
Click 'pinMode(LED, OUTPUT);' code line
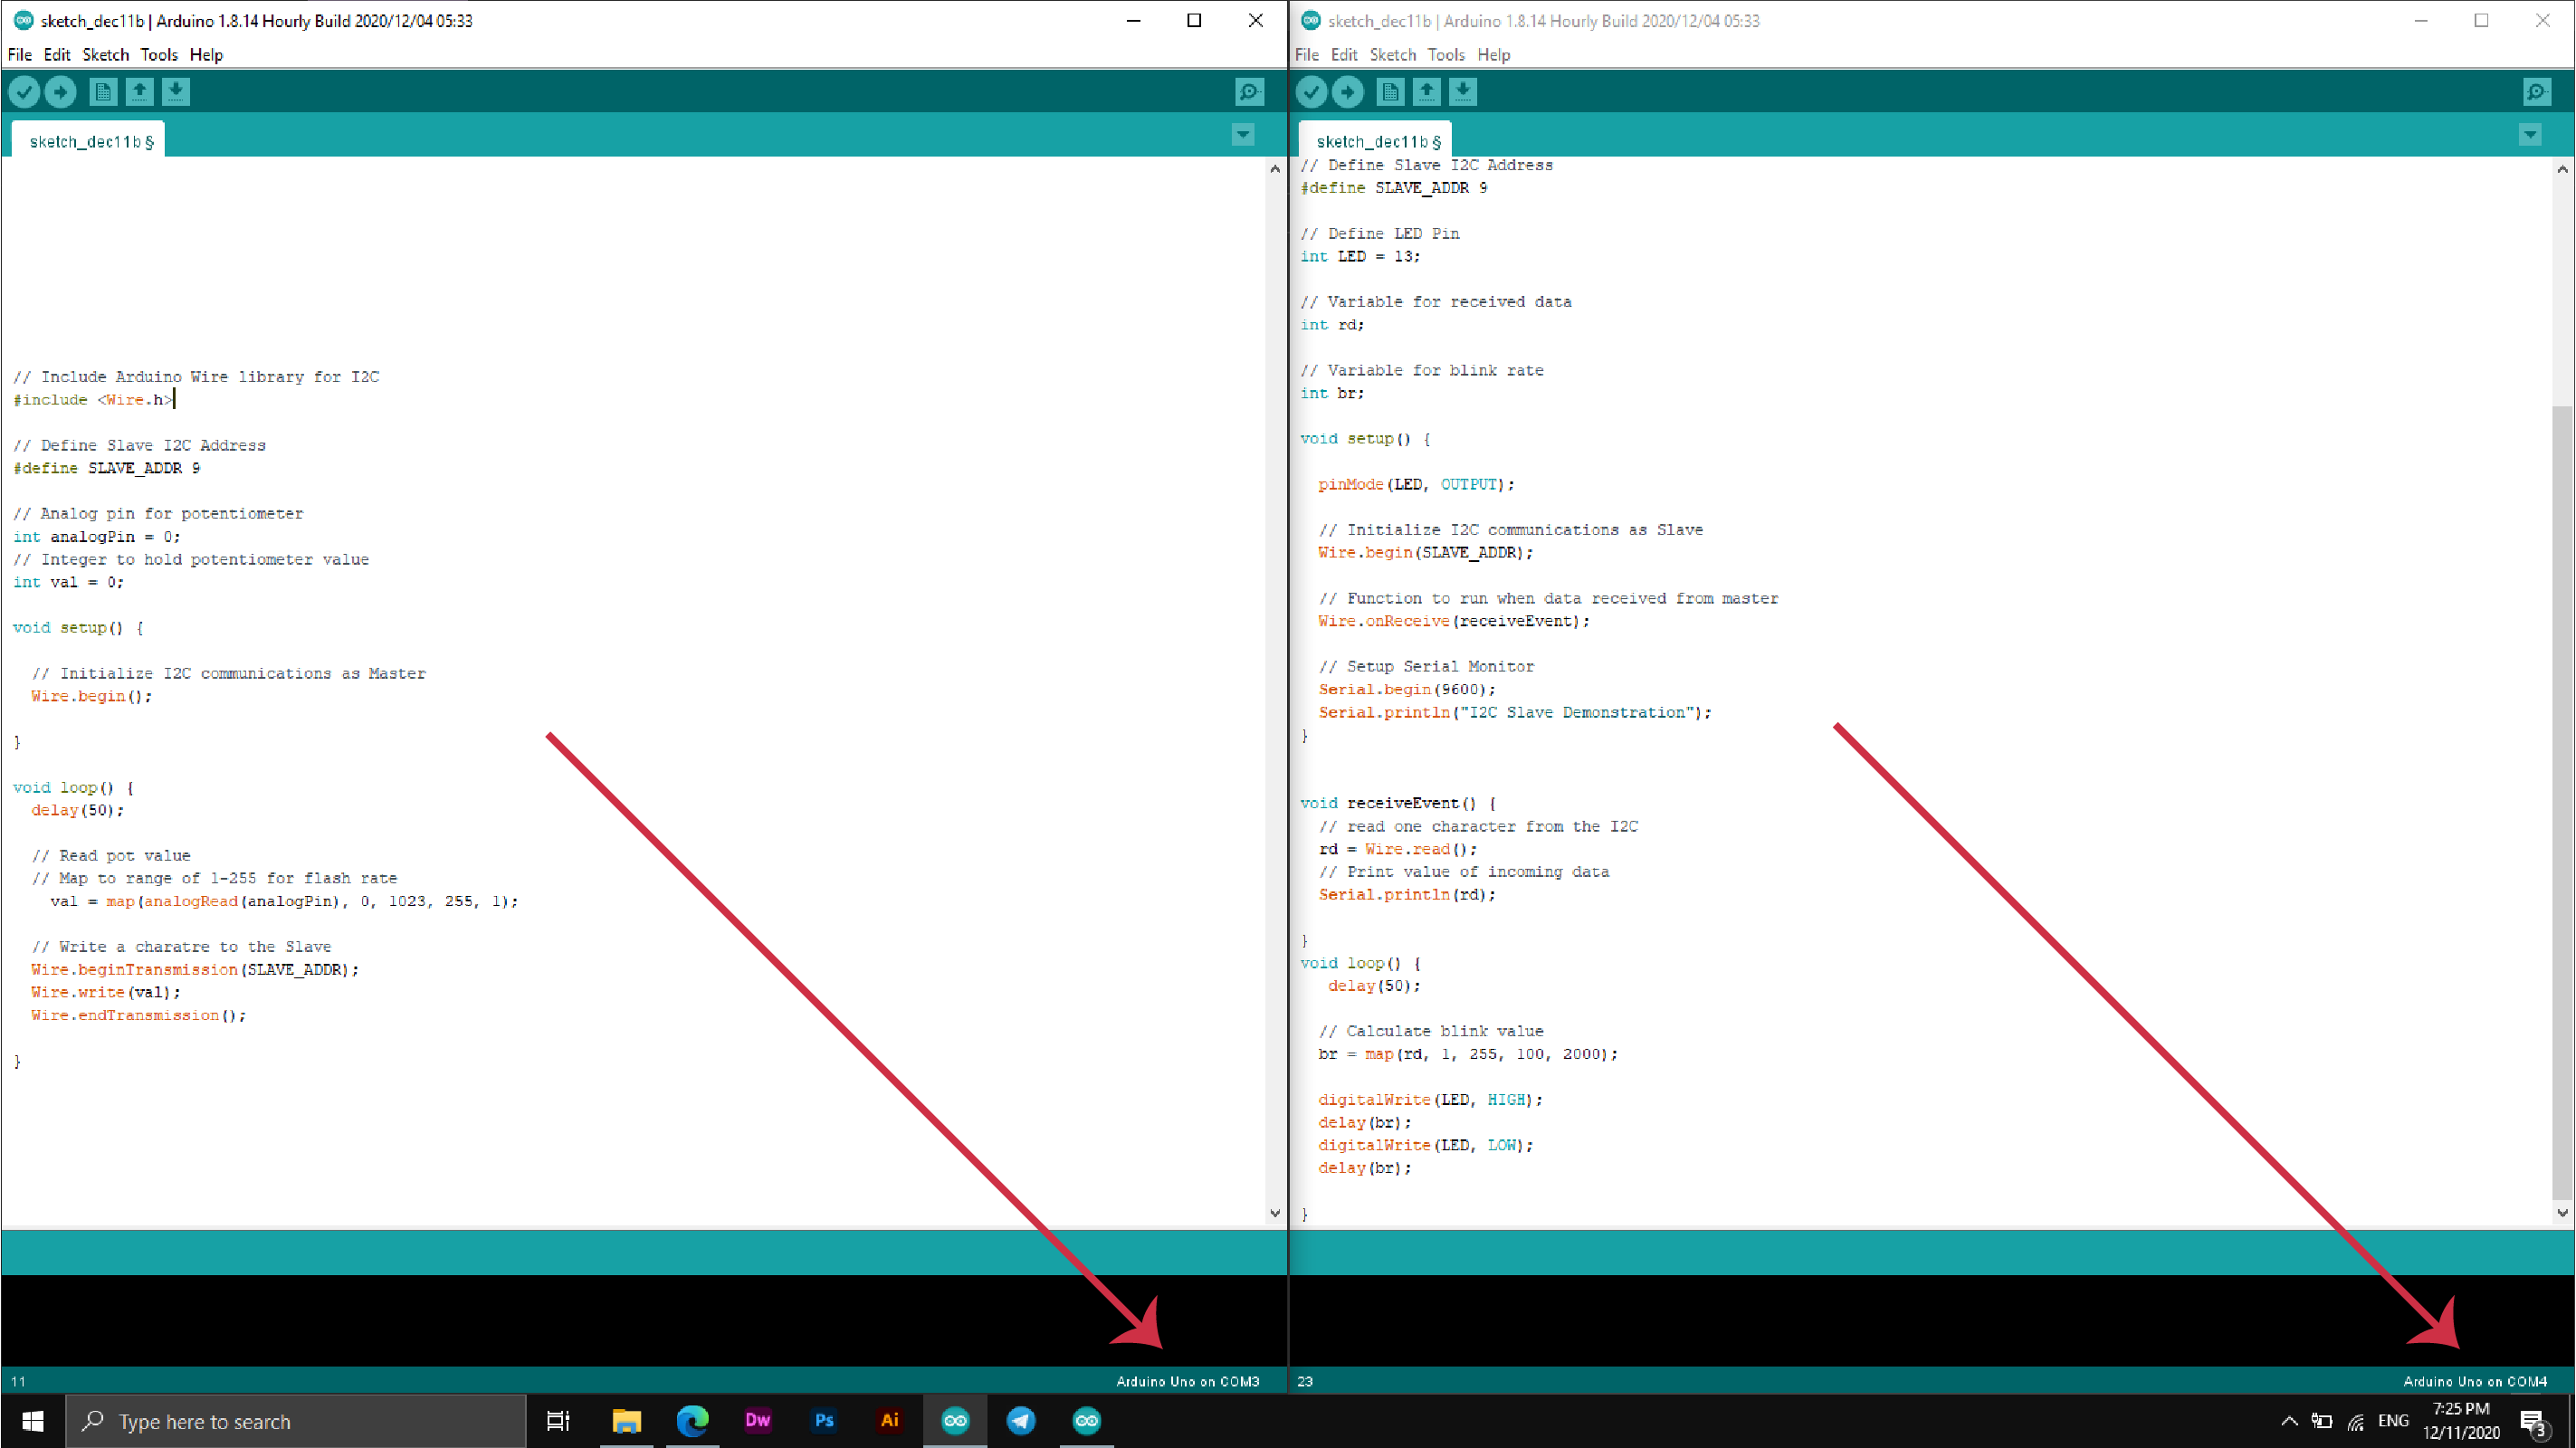pyautogui.click(x=1416, y=484)
